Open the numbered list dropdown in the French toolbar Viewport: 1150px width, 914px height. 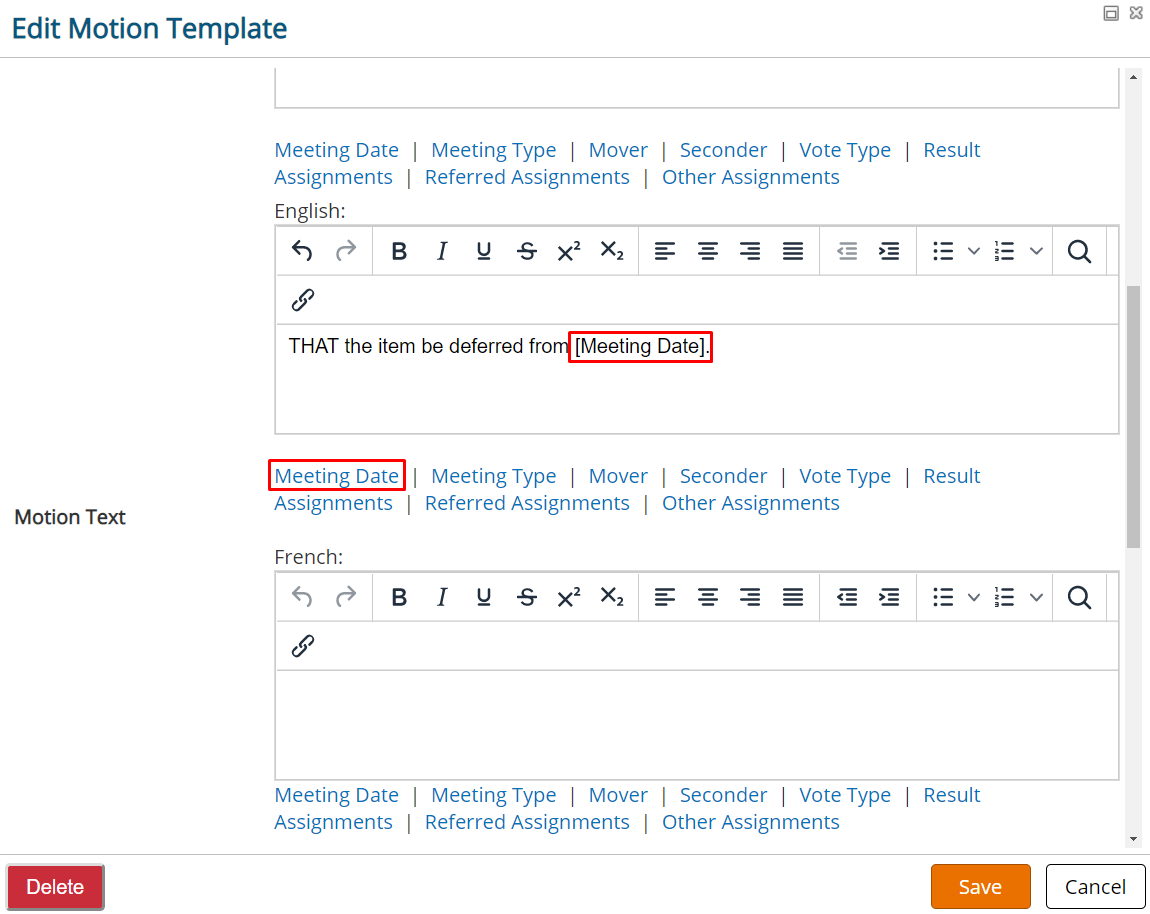click(x=1037, y=597)
